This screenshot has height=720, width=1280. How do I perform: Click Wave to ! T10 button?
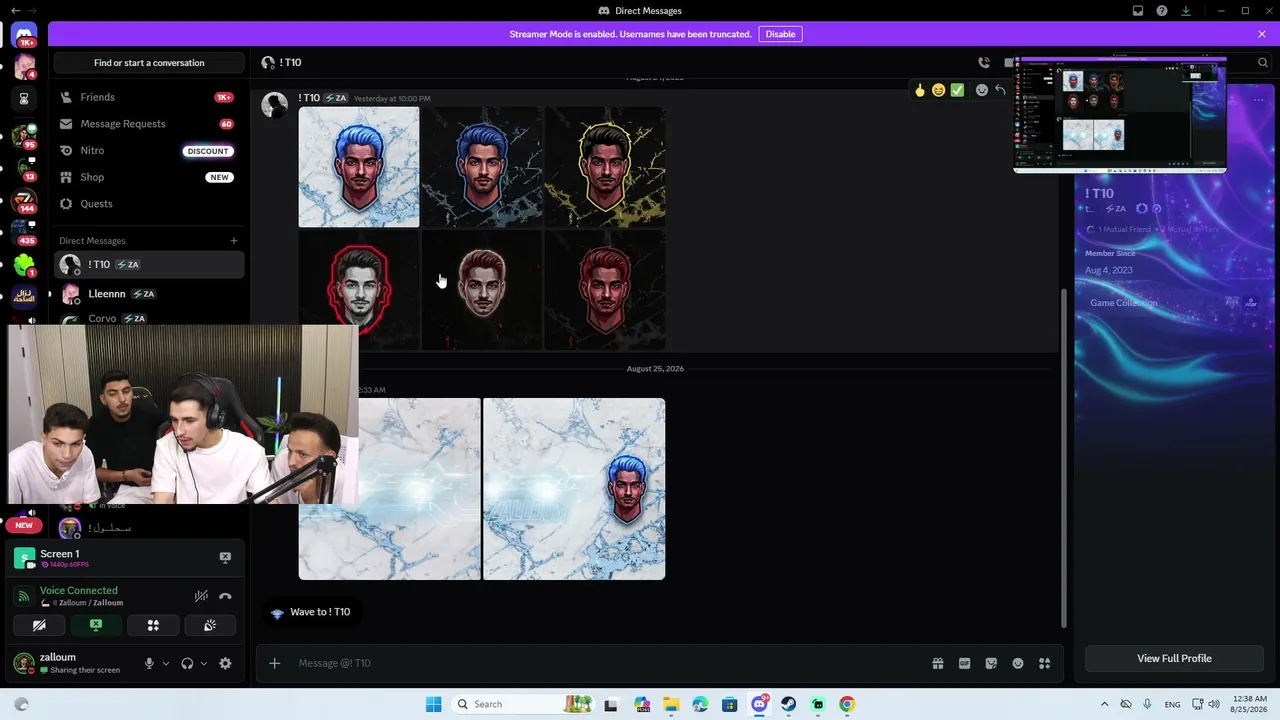point(310,612)
